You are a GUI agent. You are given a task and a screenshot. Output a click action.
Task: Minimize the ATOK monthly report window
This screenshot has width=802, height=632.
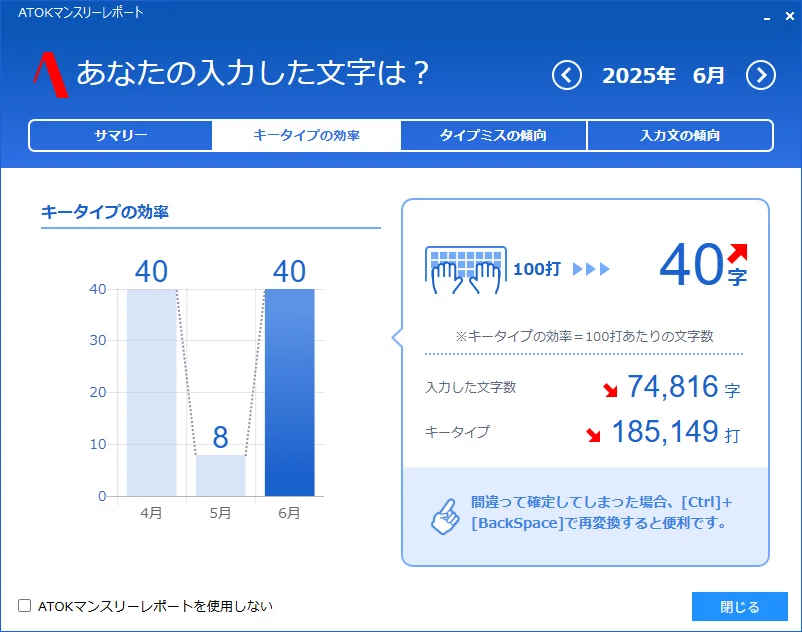tap(767, 17)
